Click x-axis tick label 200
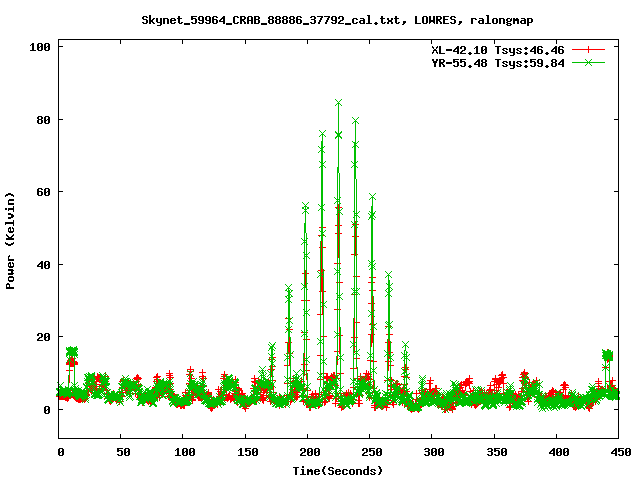 (x=309, y=452)
